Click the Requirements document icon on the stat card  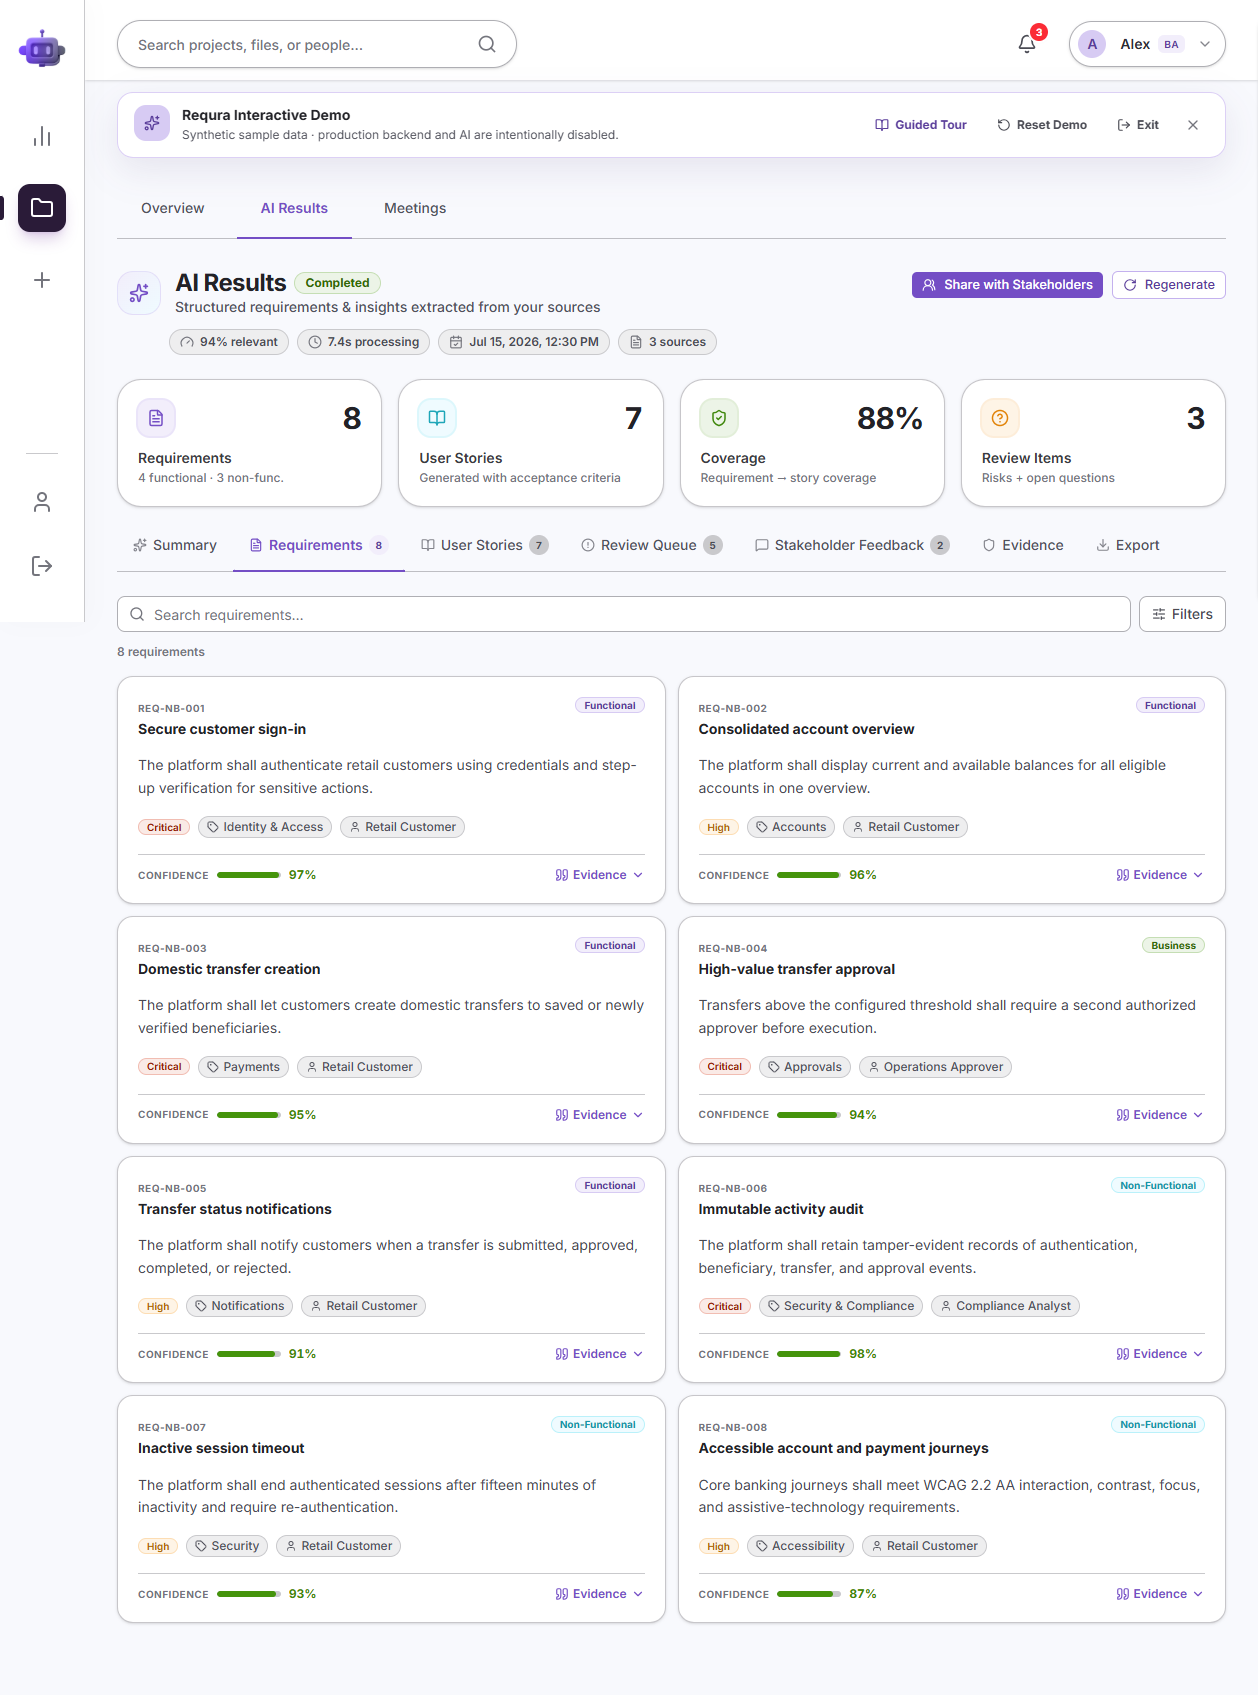[x=156, y=418]
